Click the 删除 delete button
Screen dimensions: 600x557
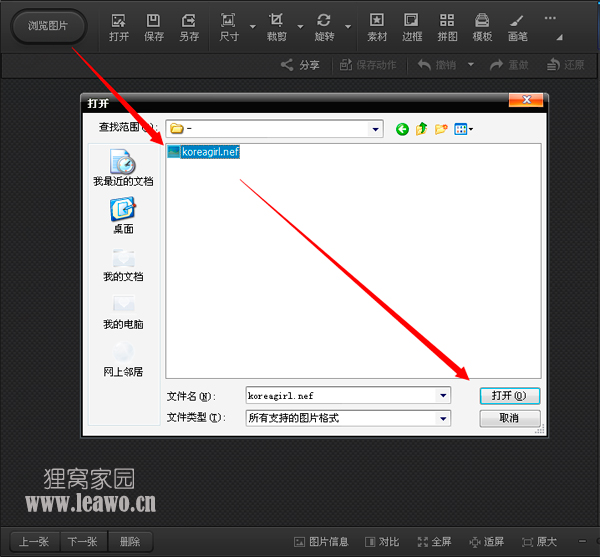pos(130,541)
